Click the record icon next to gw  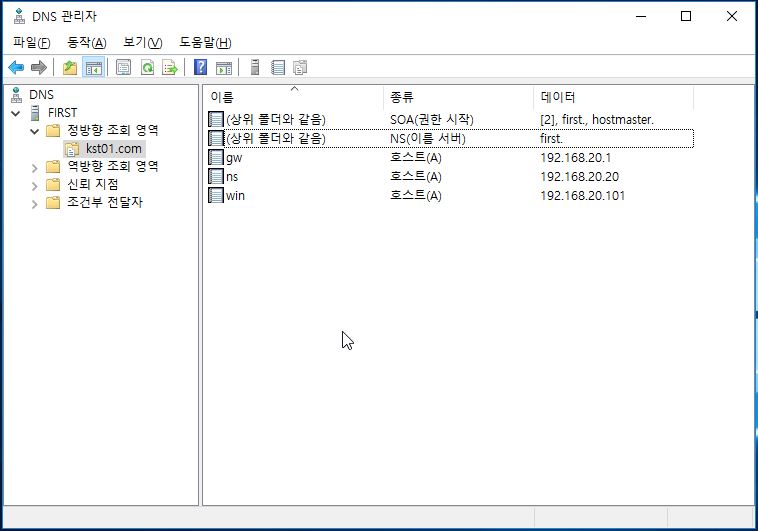(216, 157)
